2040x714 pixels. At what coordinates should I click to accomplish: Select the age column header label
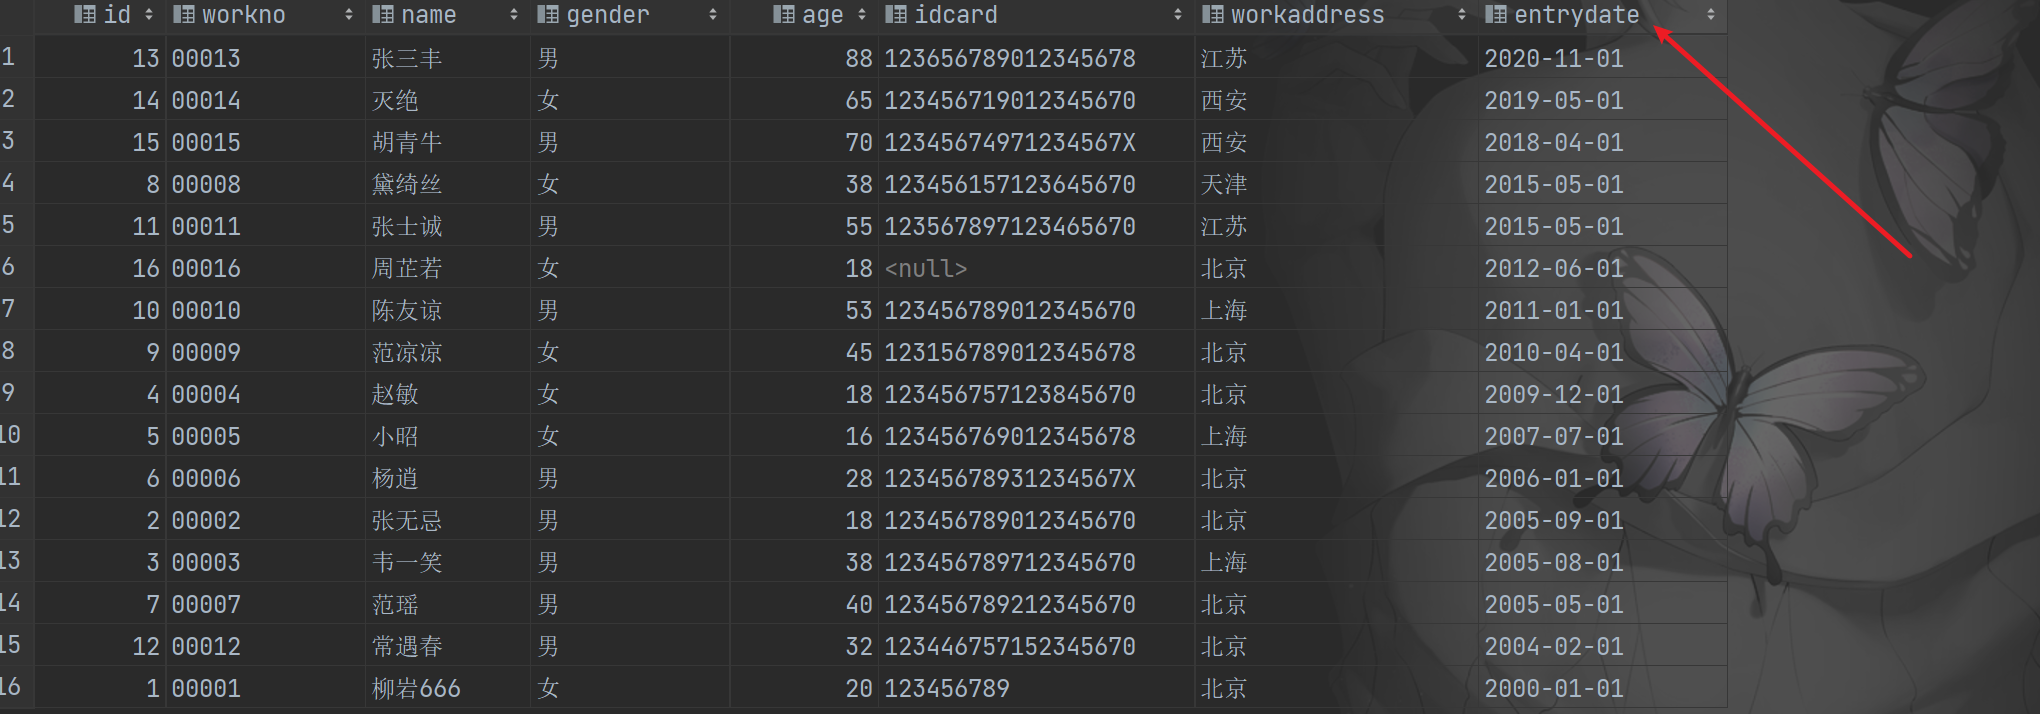pyautogui.click(x=823, y=15)
